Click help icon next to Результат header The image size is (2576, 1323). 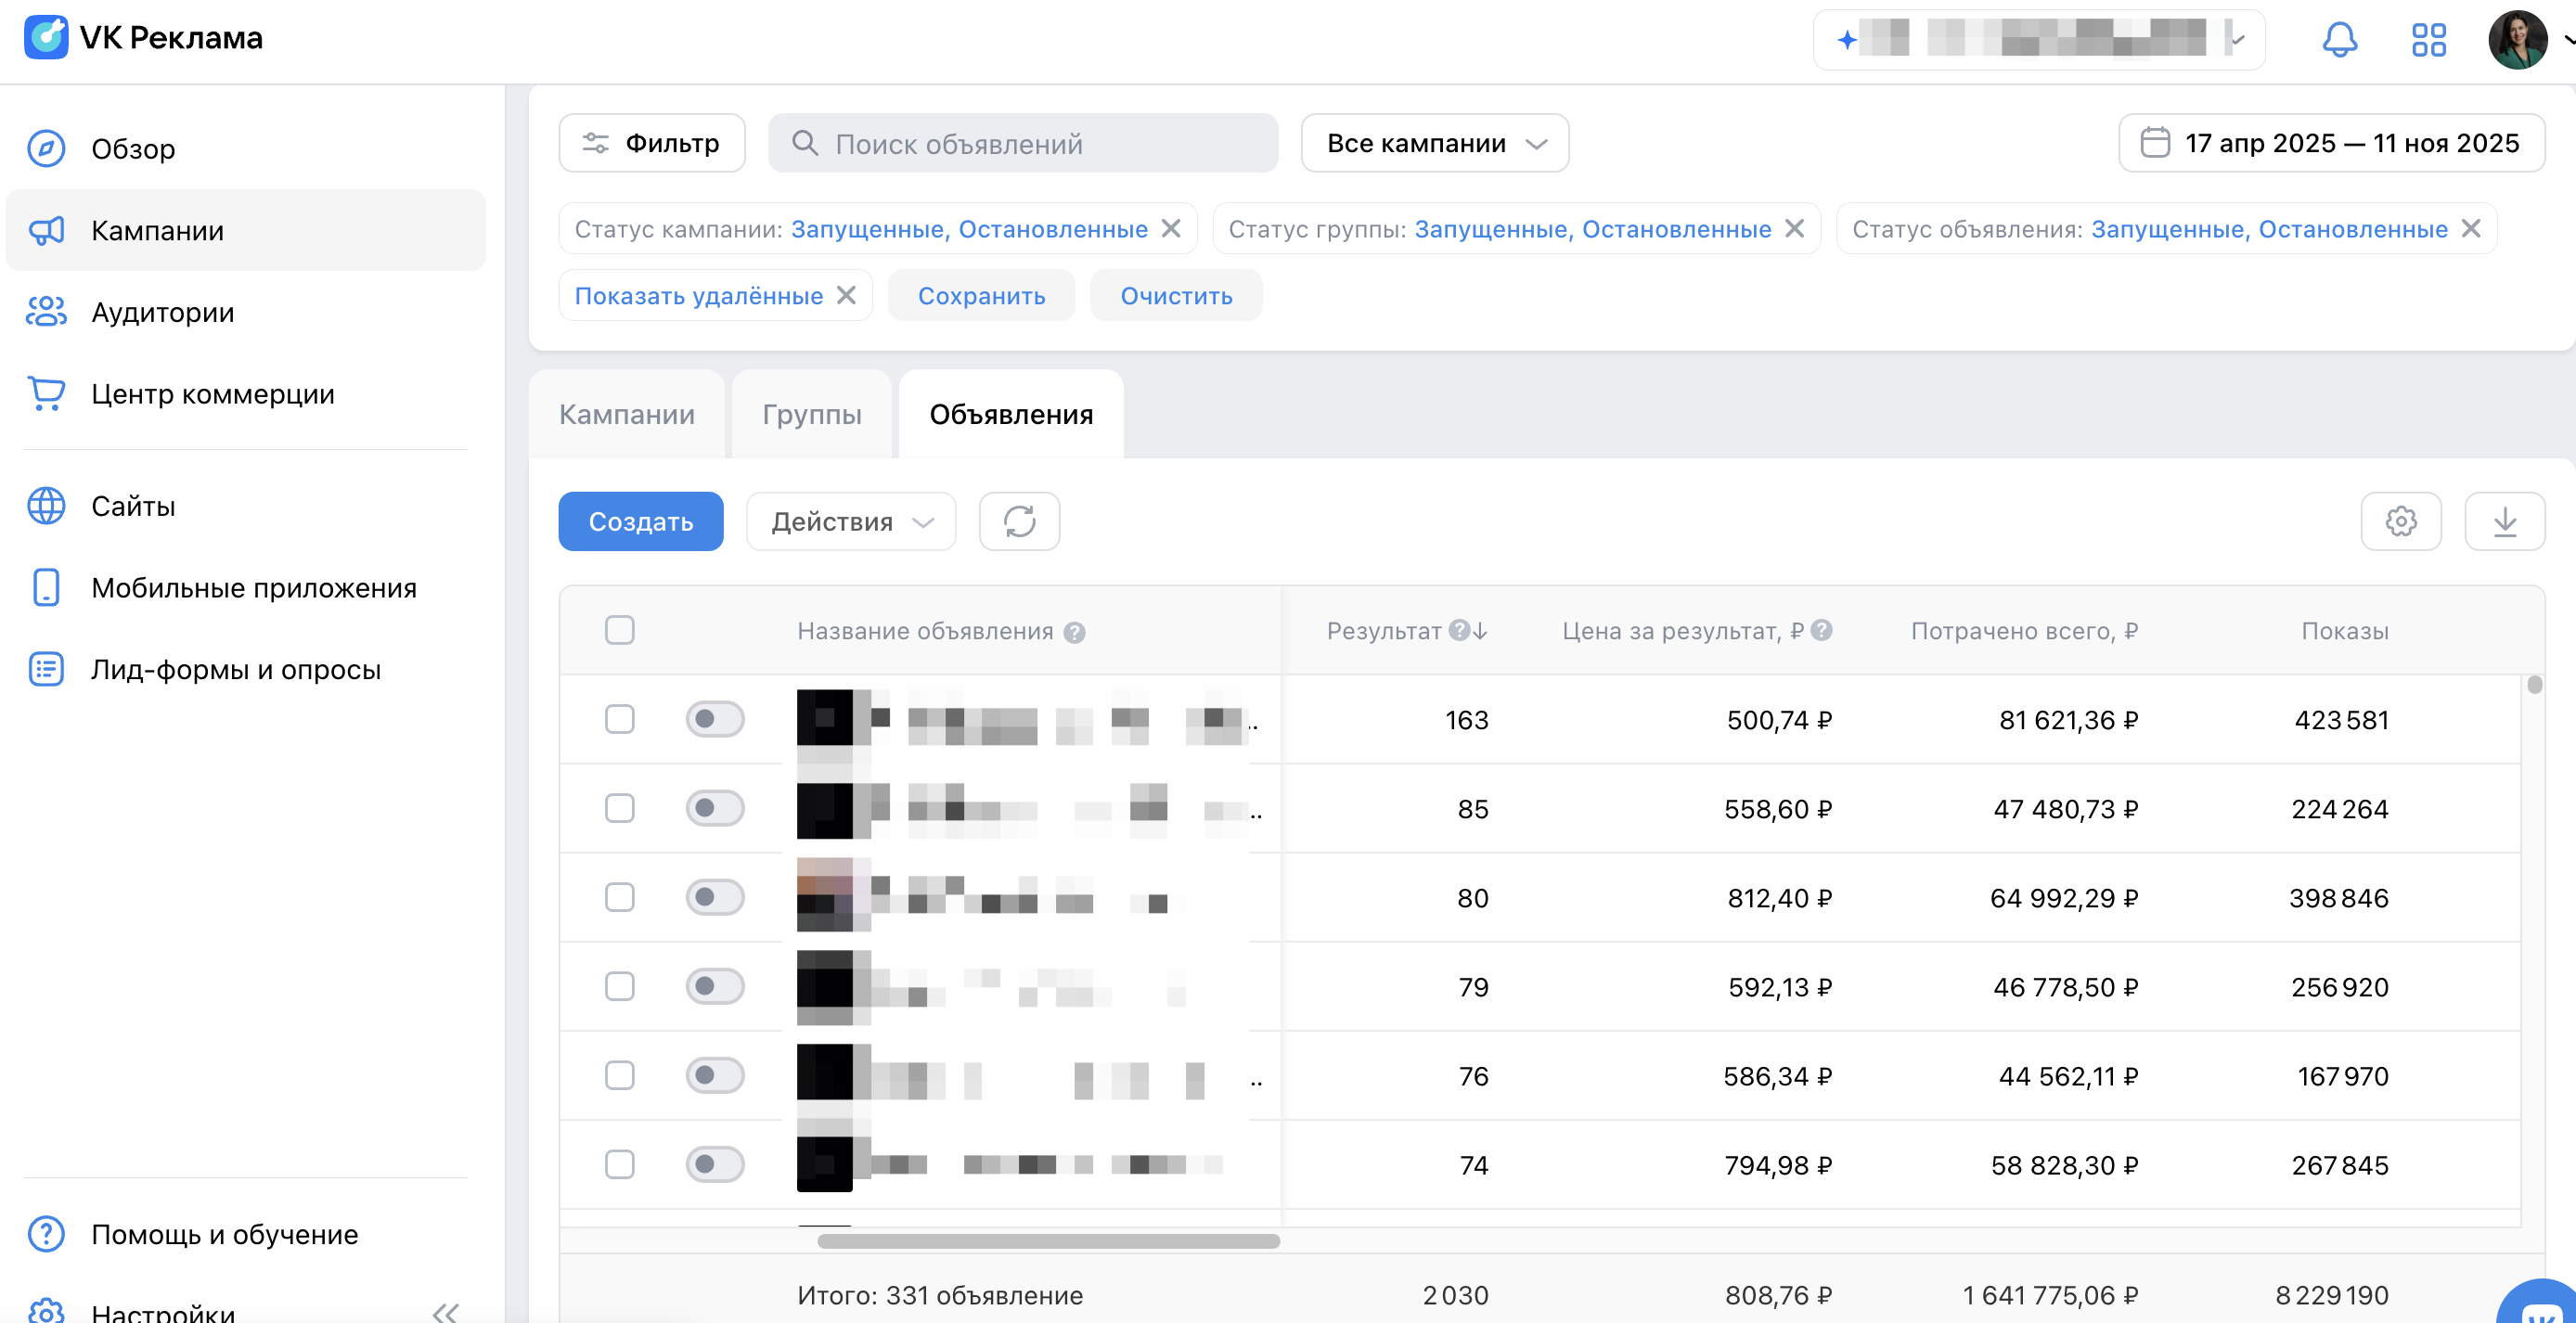pos(1459,630)
